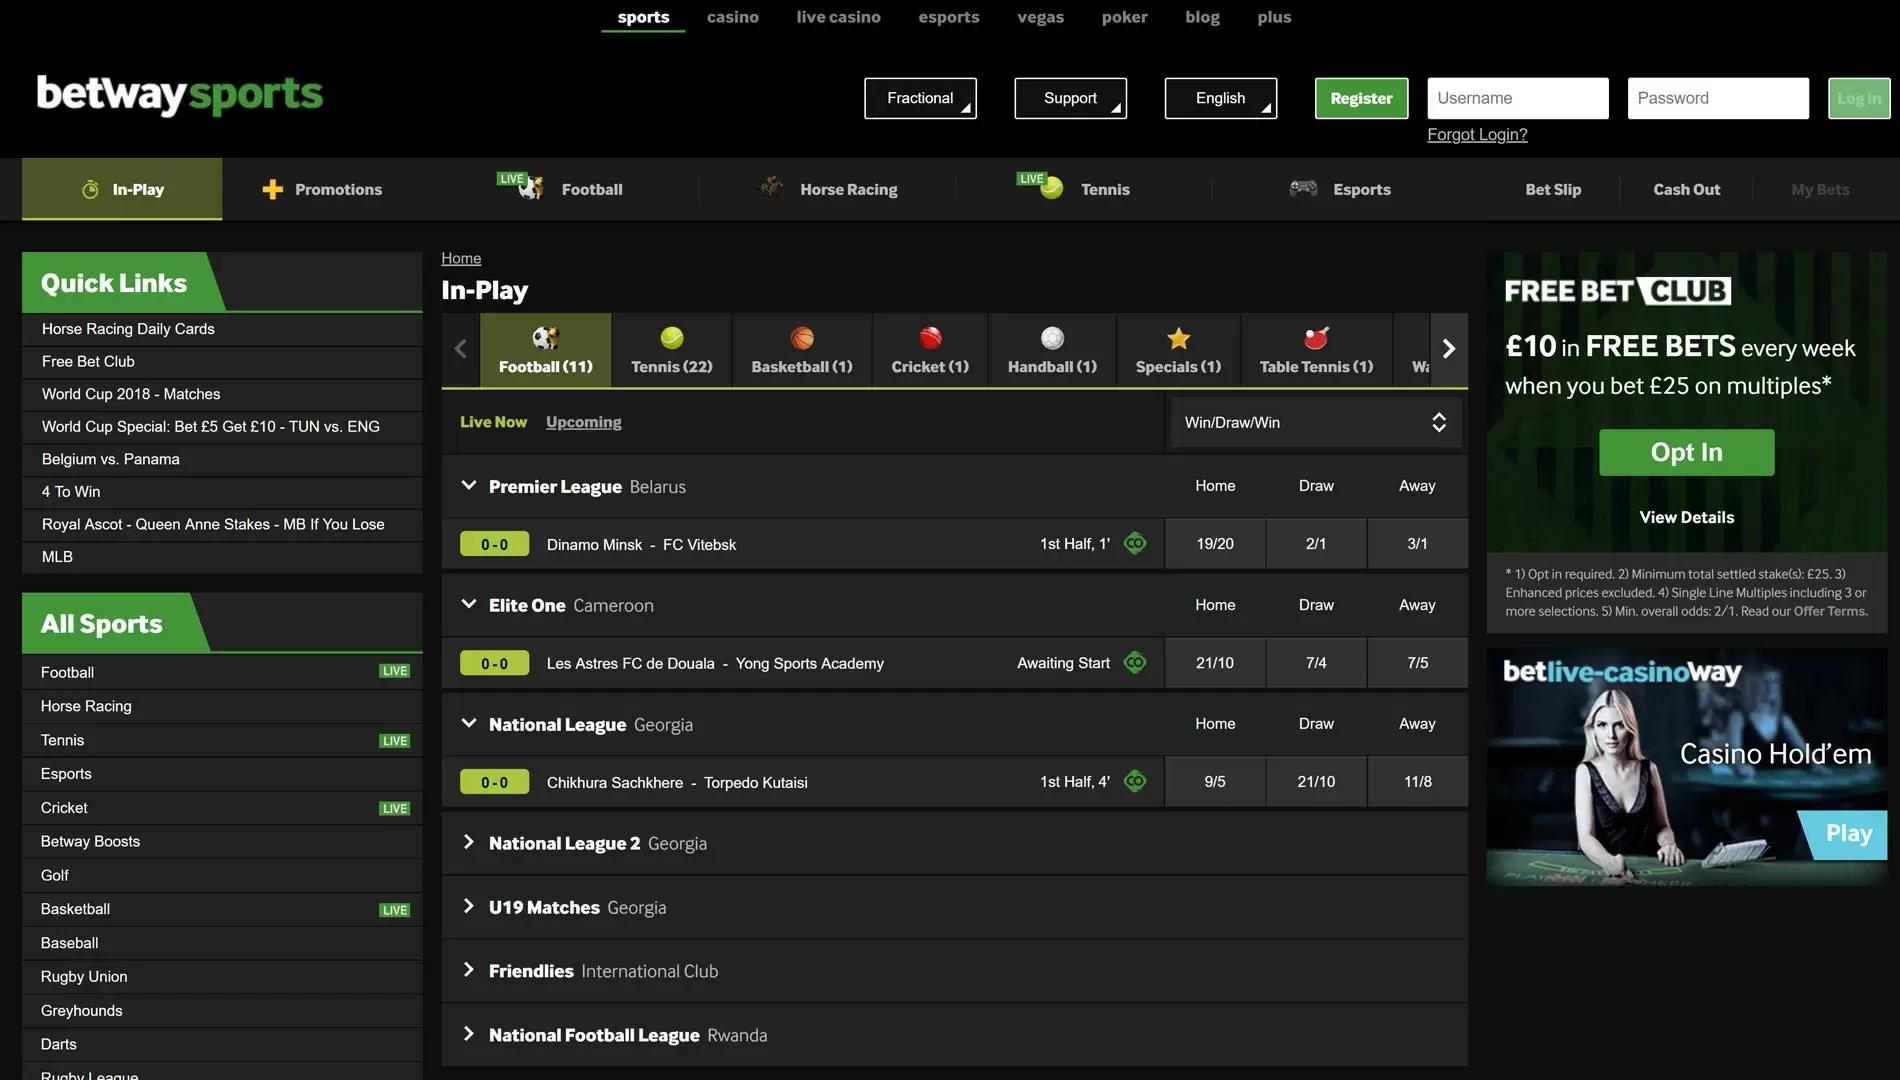The image size is (1900, 1080).
Task: Collapse the Elite One Cameroon section
Action: [468, 604]
